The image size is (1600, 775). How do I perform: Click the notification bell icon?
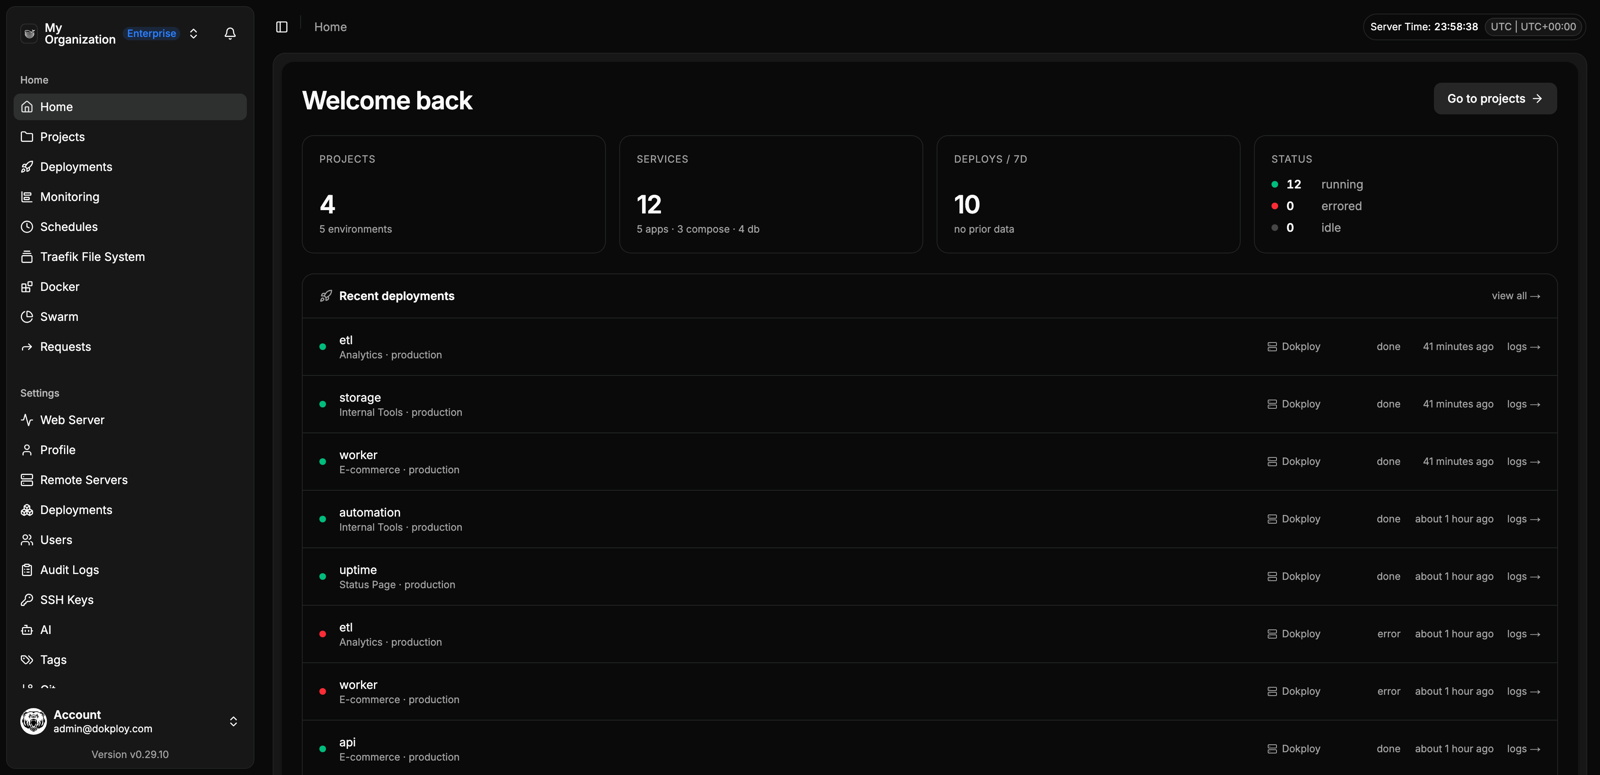[230, 34]
